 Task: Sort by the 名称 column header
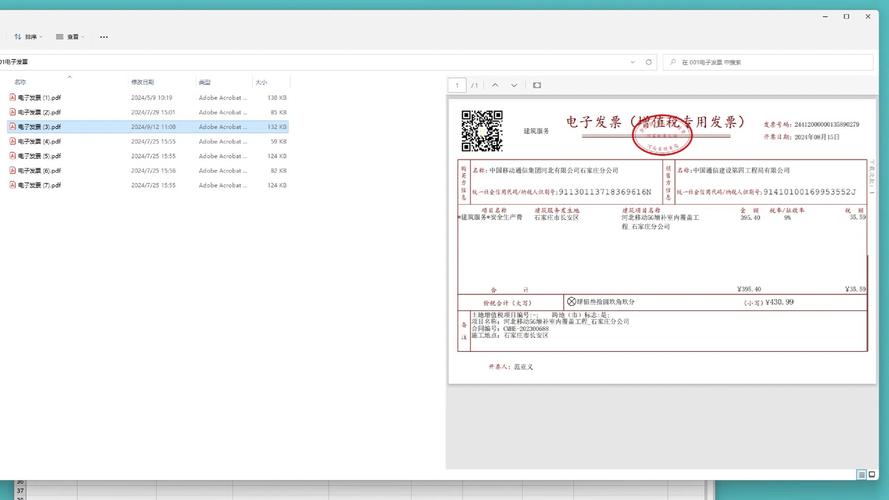(20, 82)
